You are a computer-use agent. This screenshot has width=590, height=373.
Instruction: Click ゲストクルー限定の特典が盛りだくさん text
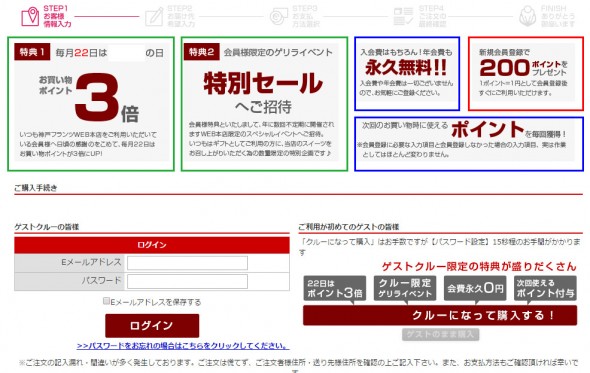tap(479, 266)
